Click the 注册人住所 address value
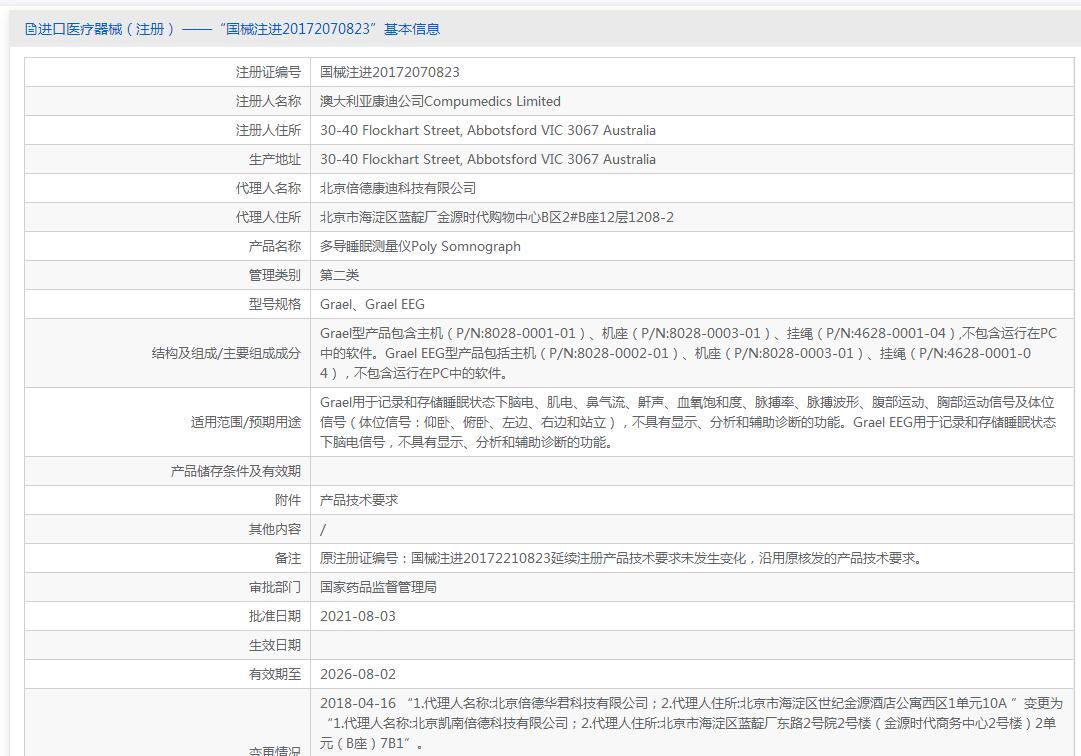The width and height of the screenshot is (1081, 756). (x=488, y=130)
